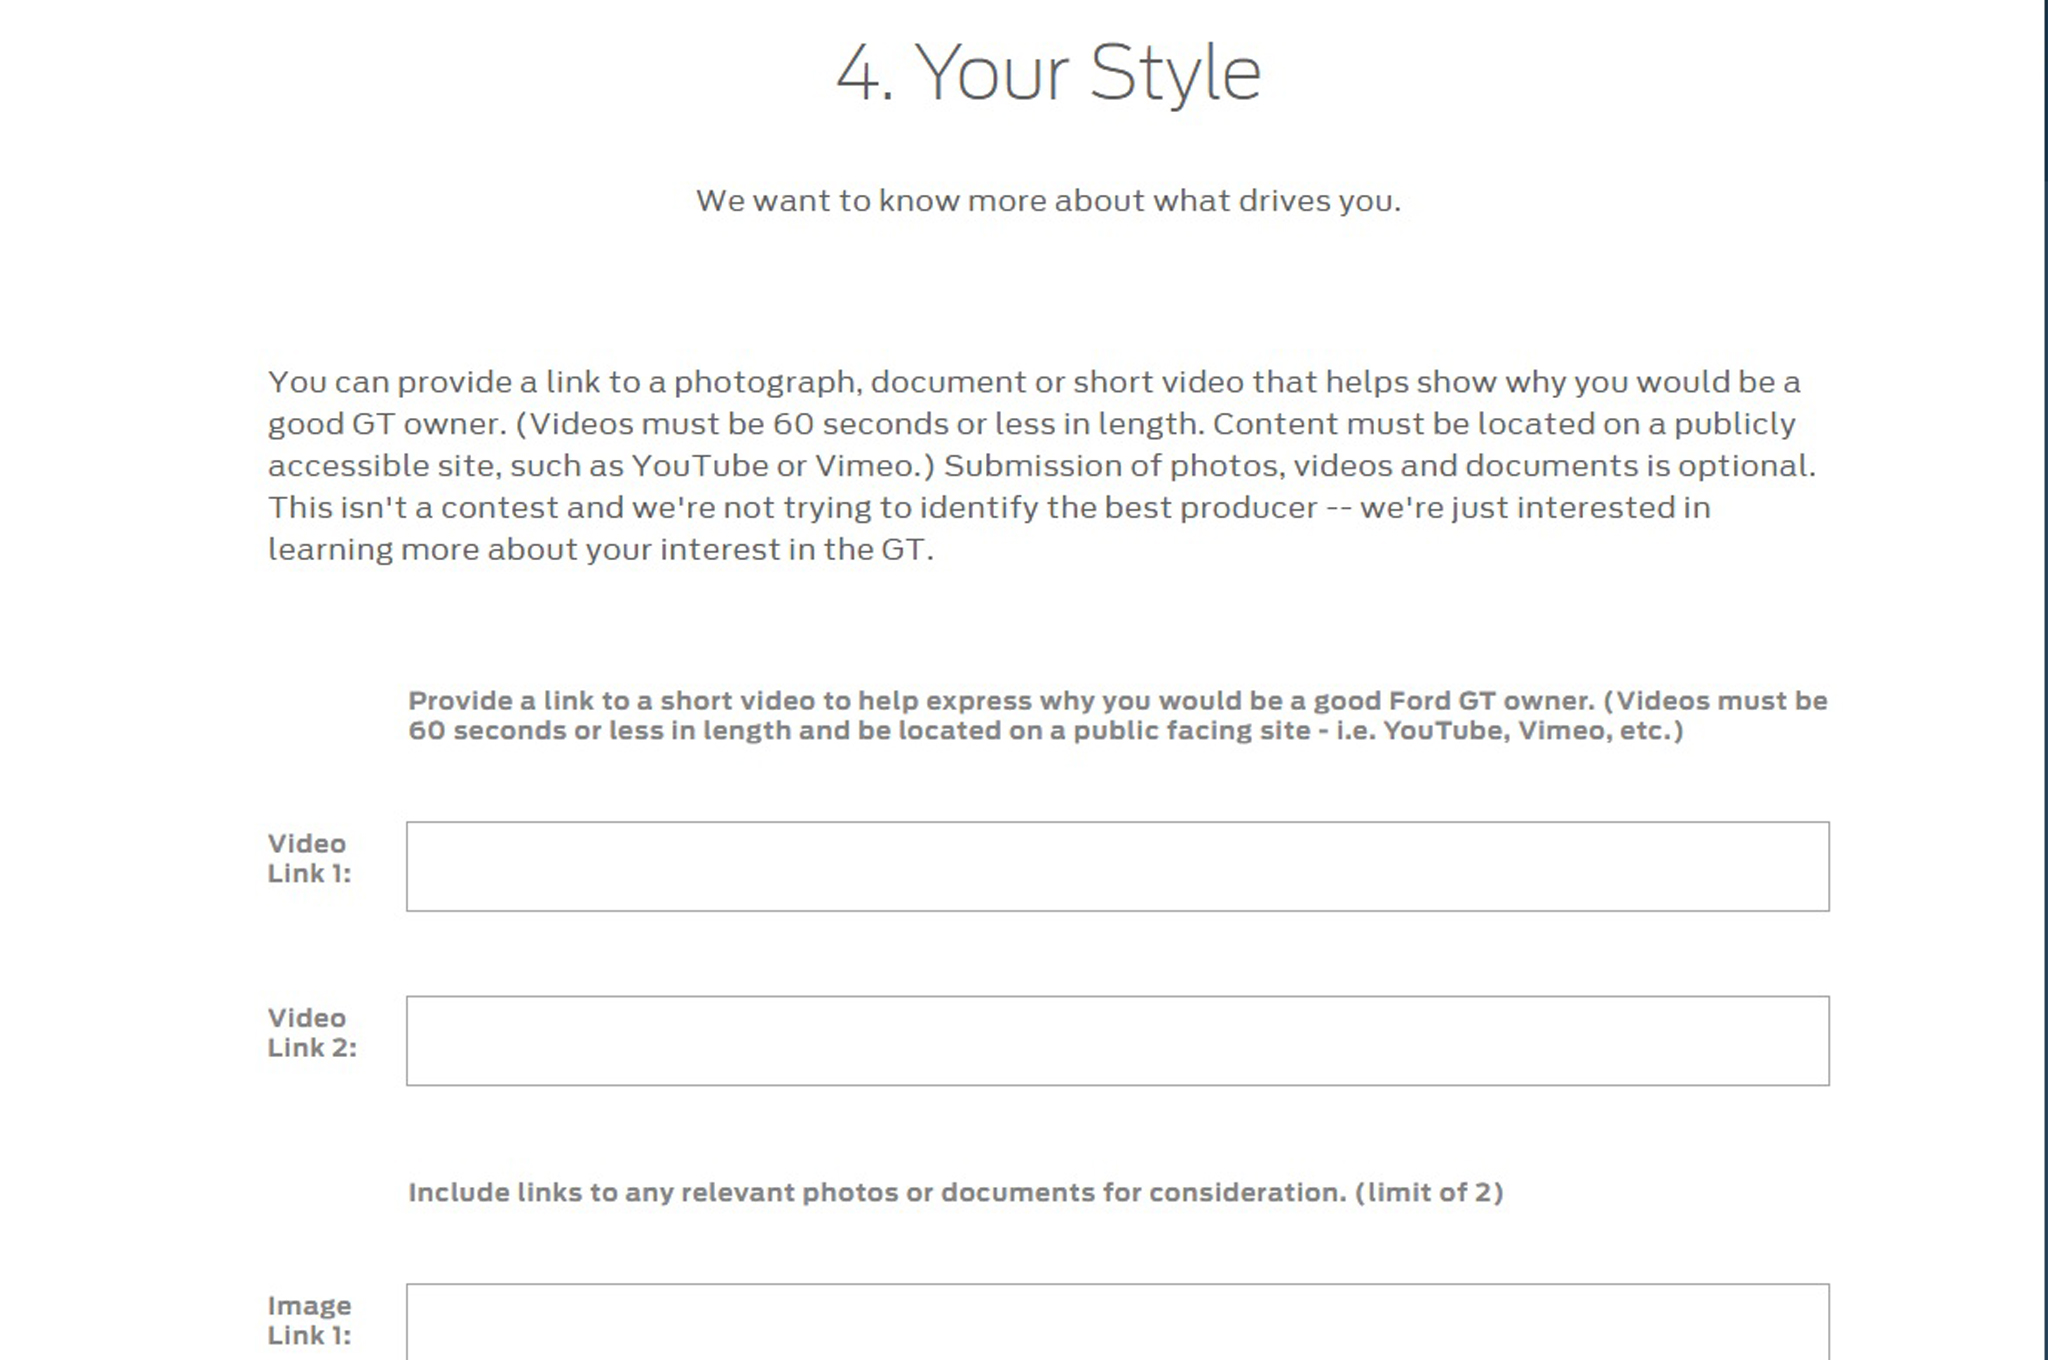Click the '(limit of 2)' text

tap(1429, 1192)
